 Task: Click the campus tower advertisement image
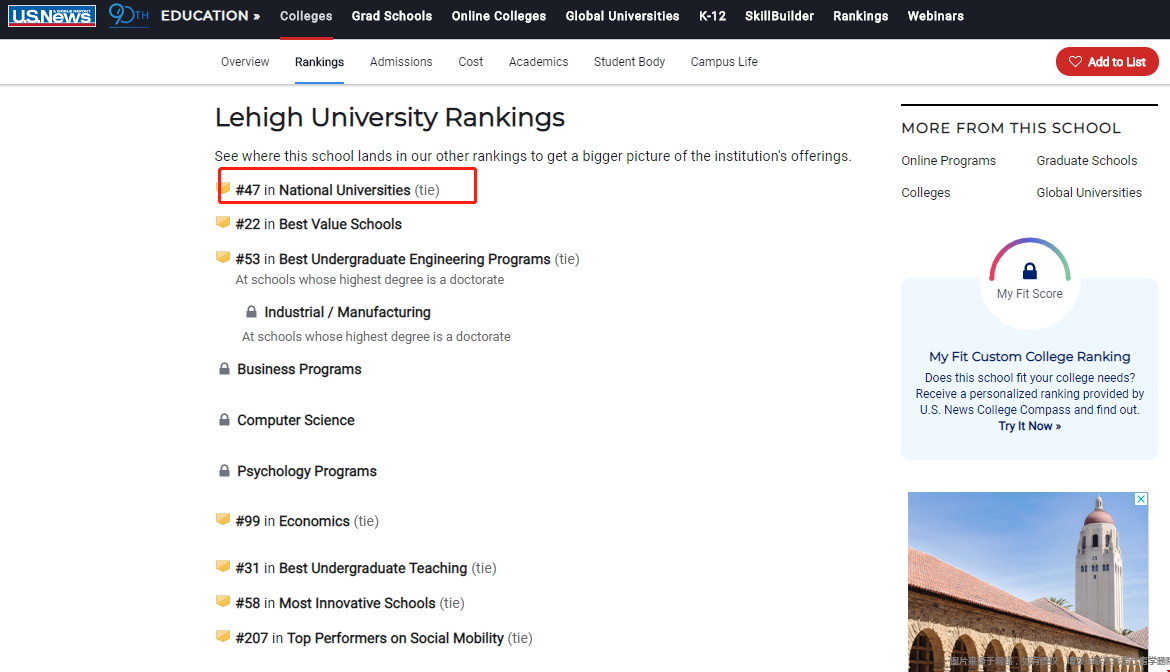tap(1028, 582)
